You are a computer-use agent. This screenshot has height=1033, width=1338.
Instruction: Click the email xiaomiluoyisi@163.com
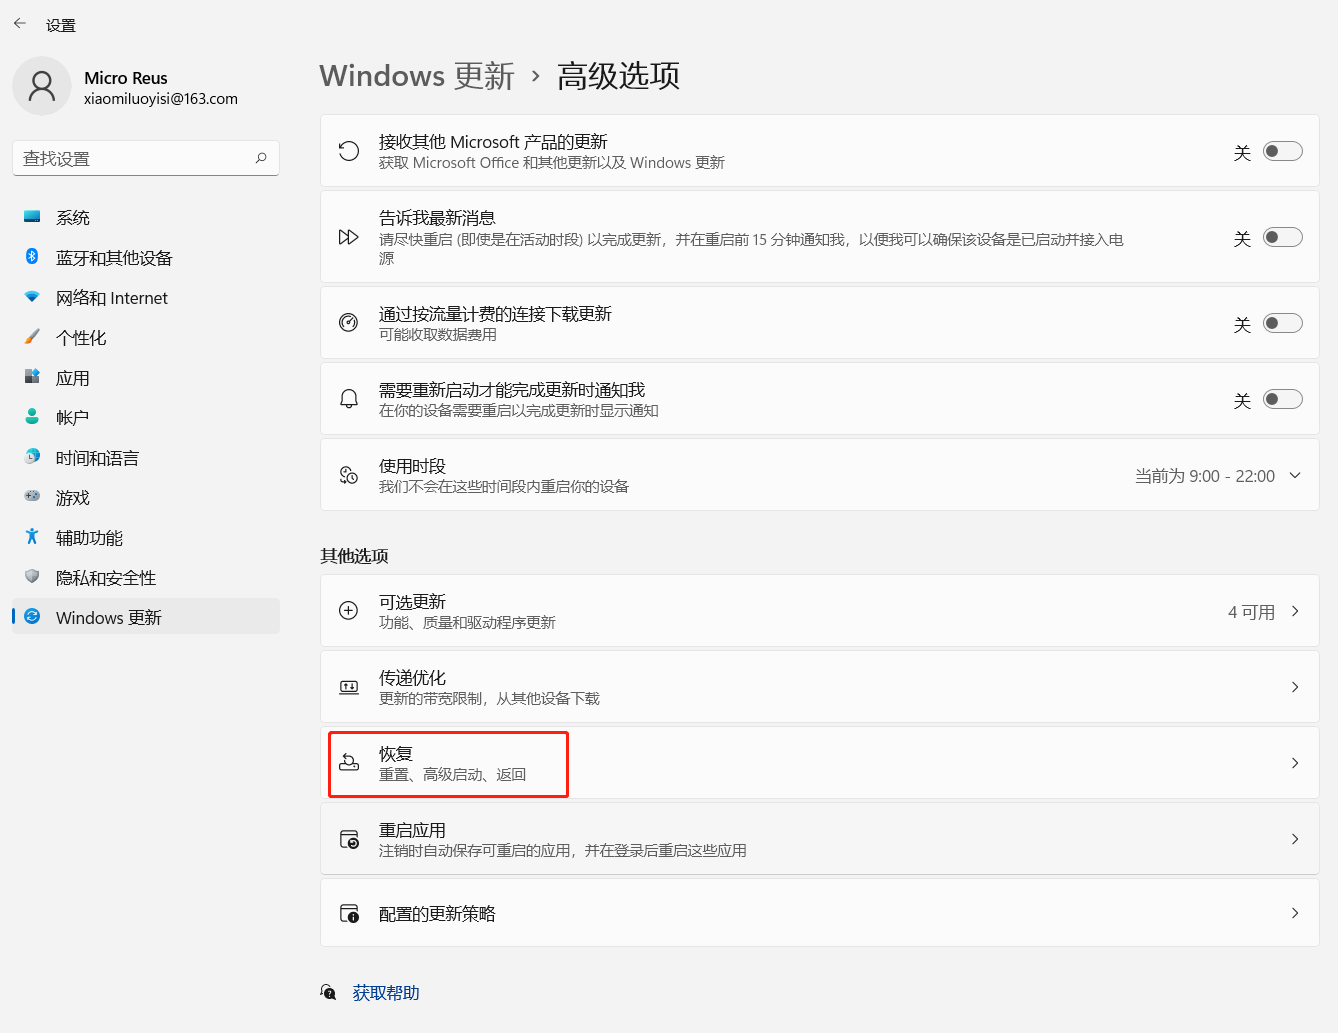coord(161,98)
